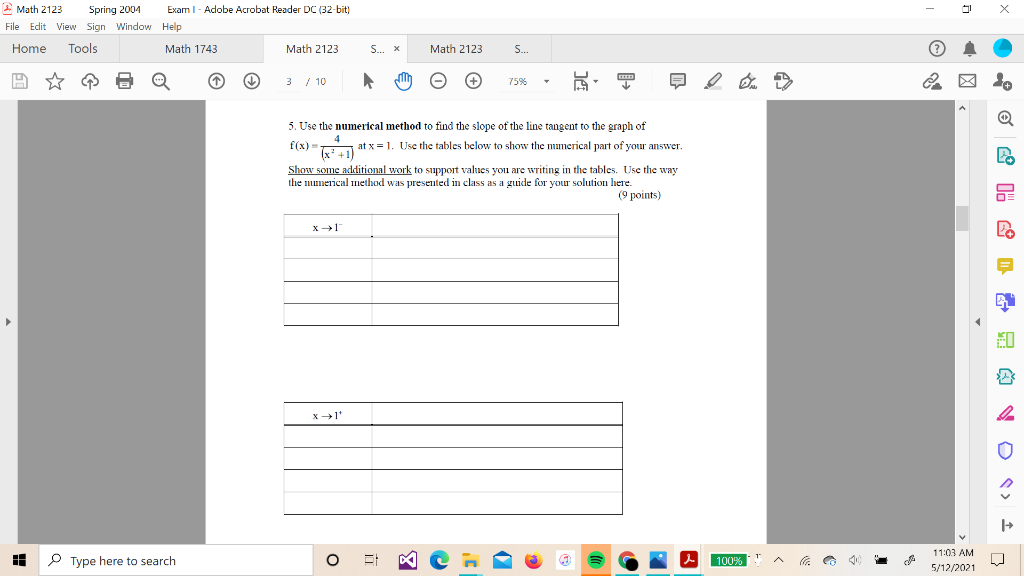Open the Comment tool from the toolbar
The image size is (1024, 576).
click(x=678, y=81)
